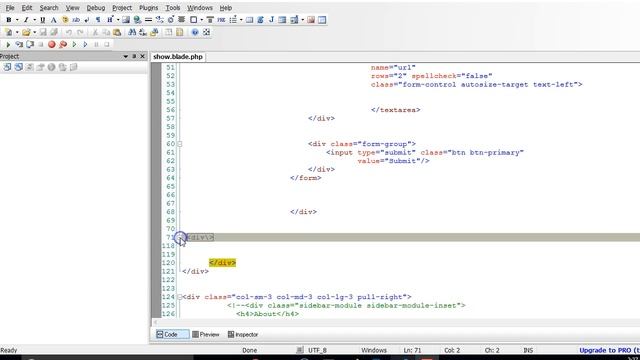
Task: Open the Windows menu
Action: 200,8
